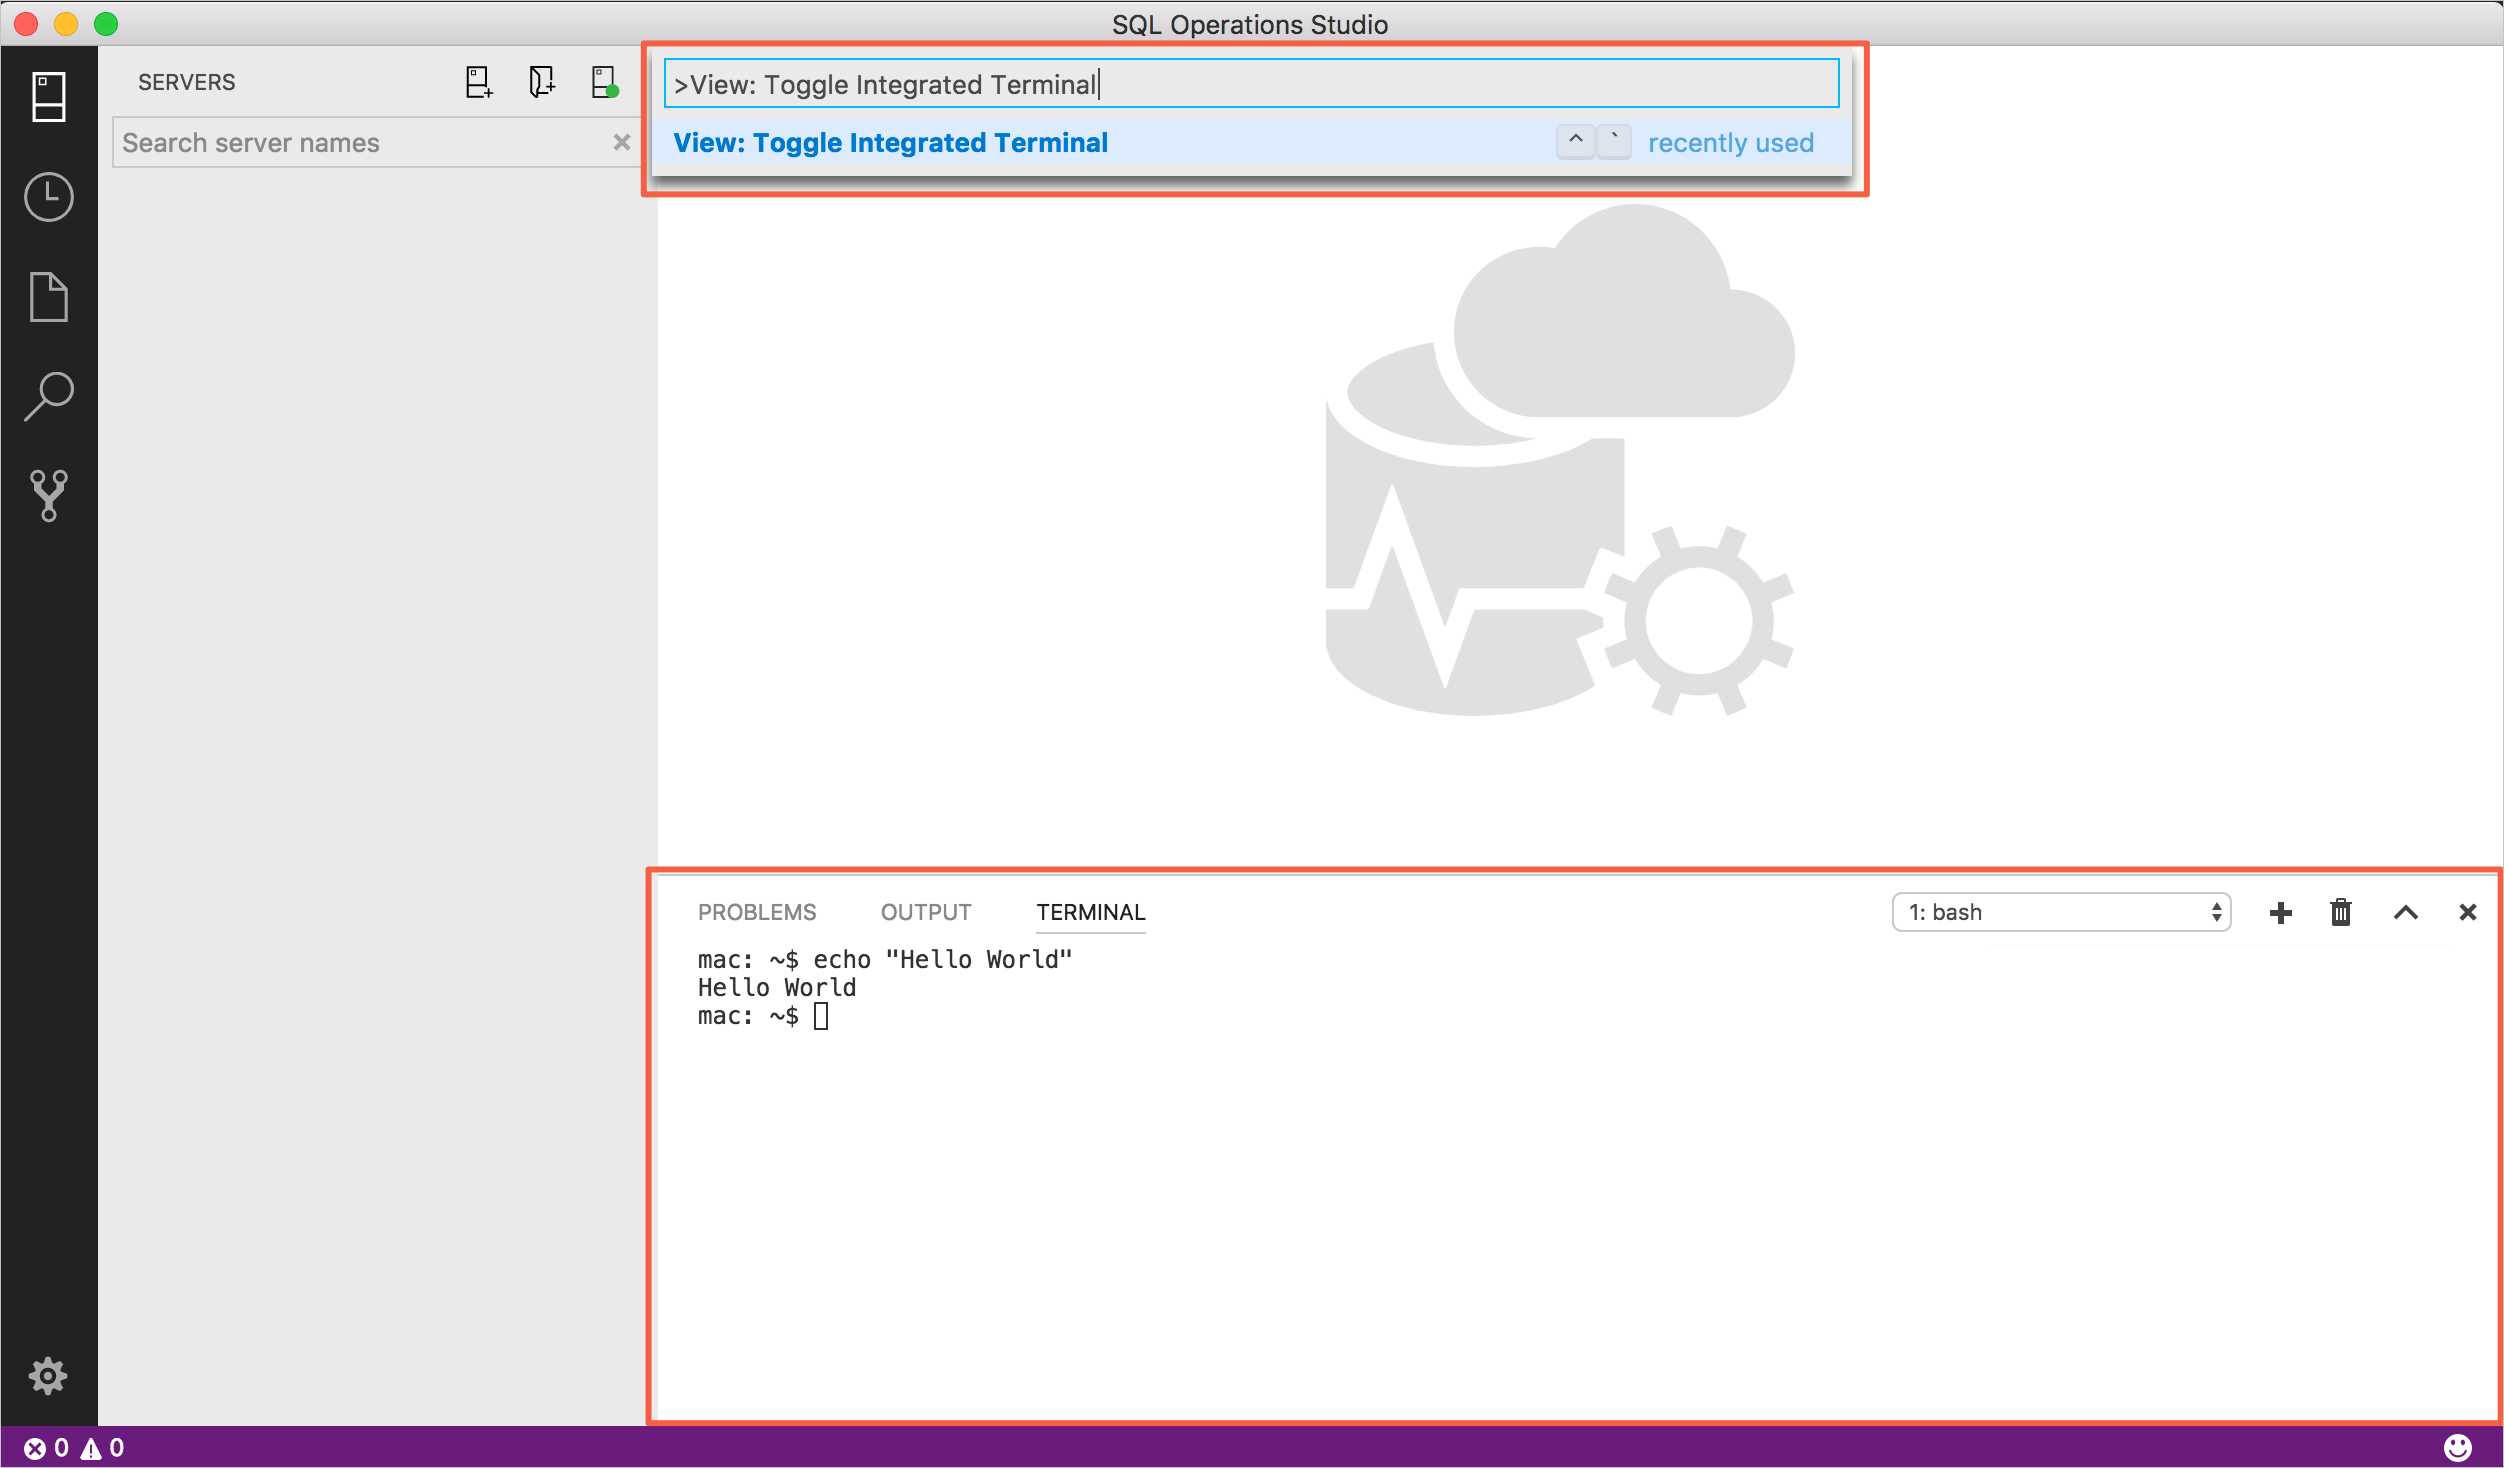Select the TERMINAL tab in panel
2504x1468 pixels.
[x=1089, y=911]
